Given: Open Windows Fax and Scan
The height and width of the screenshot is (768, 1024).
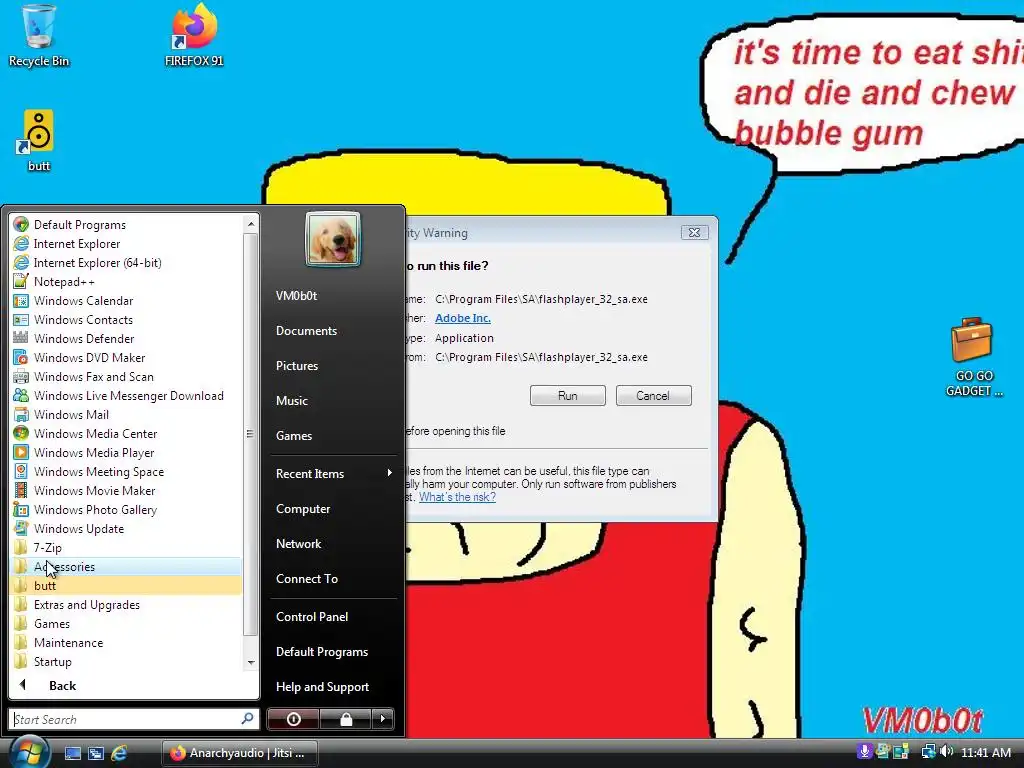Looking at the screenshot, I should (127, 376).
